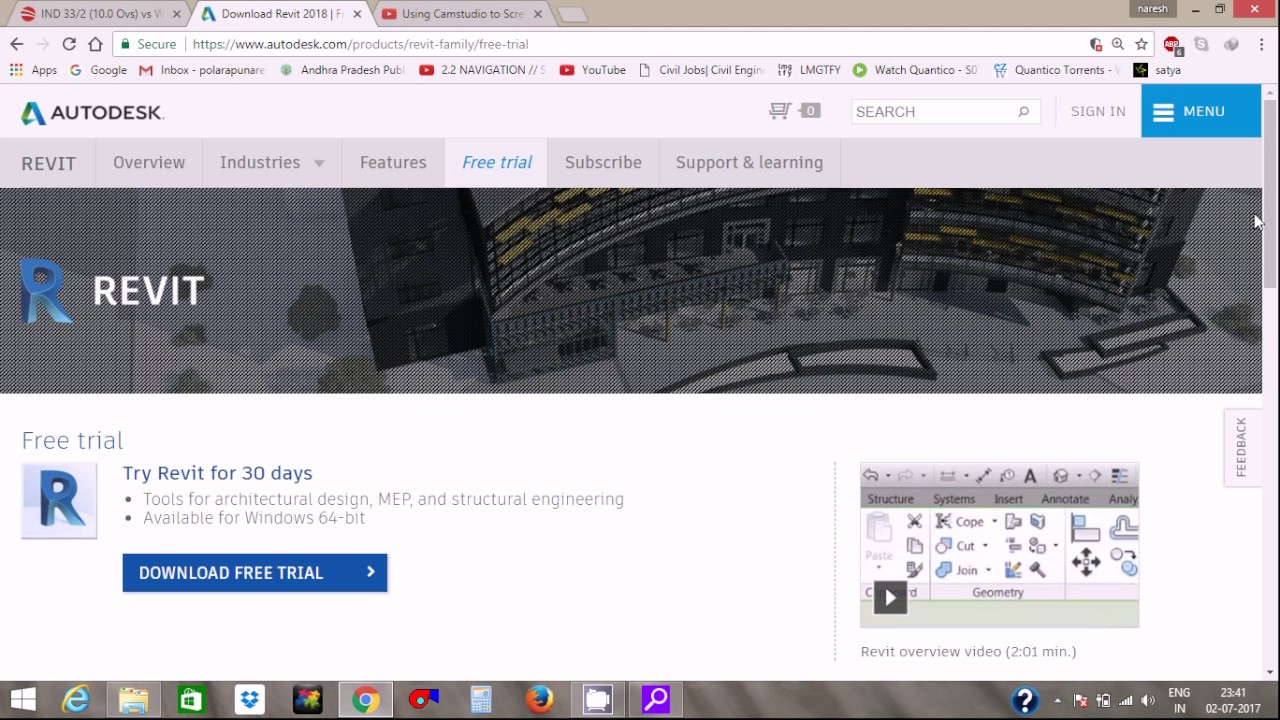This screenshot has height=720, width=1280.
Task: Open the shopping cart icon
Action: point(781,111)
